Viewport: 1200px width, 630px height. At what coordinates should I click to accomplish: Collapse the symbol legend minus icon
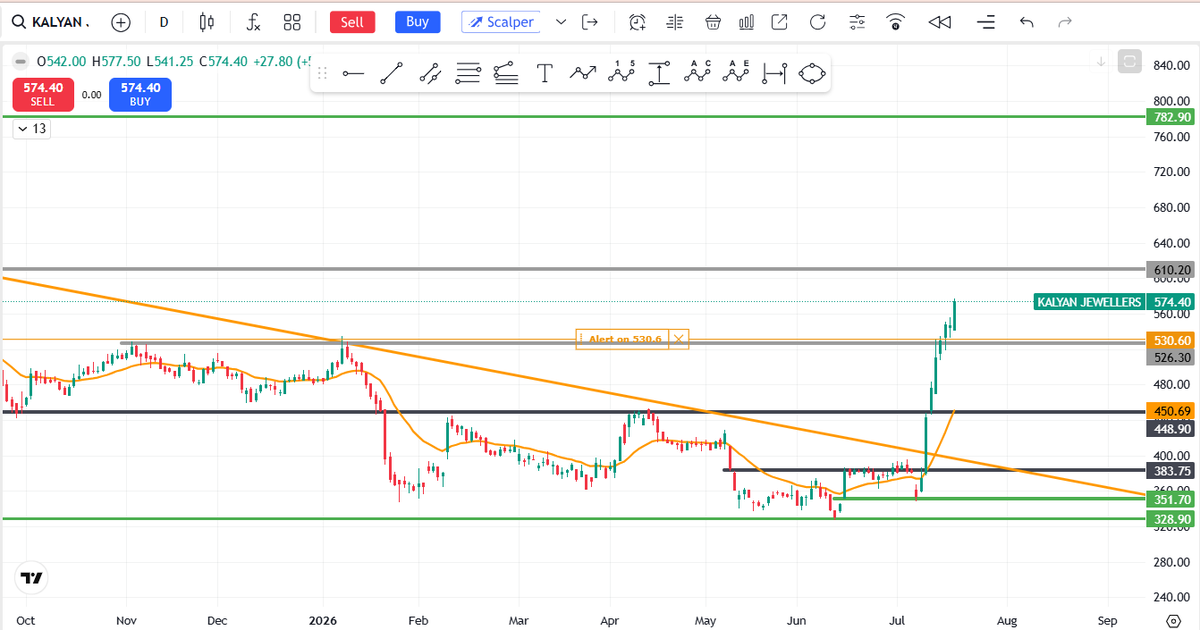point(18,61)
